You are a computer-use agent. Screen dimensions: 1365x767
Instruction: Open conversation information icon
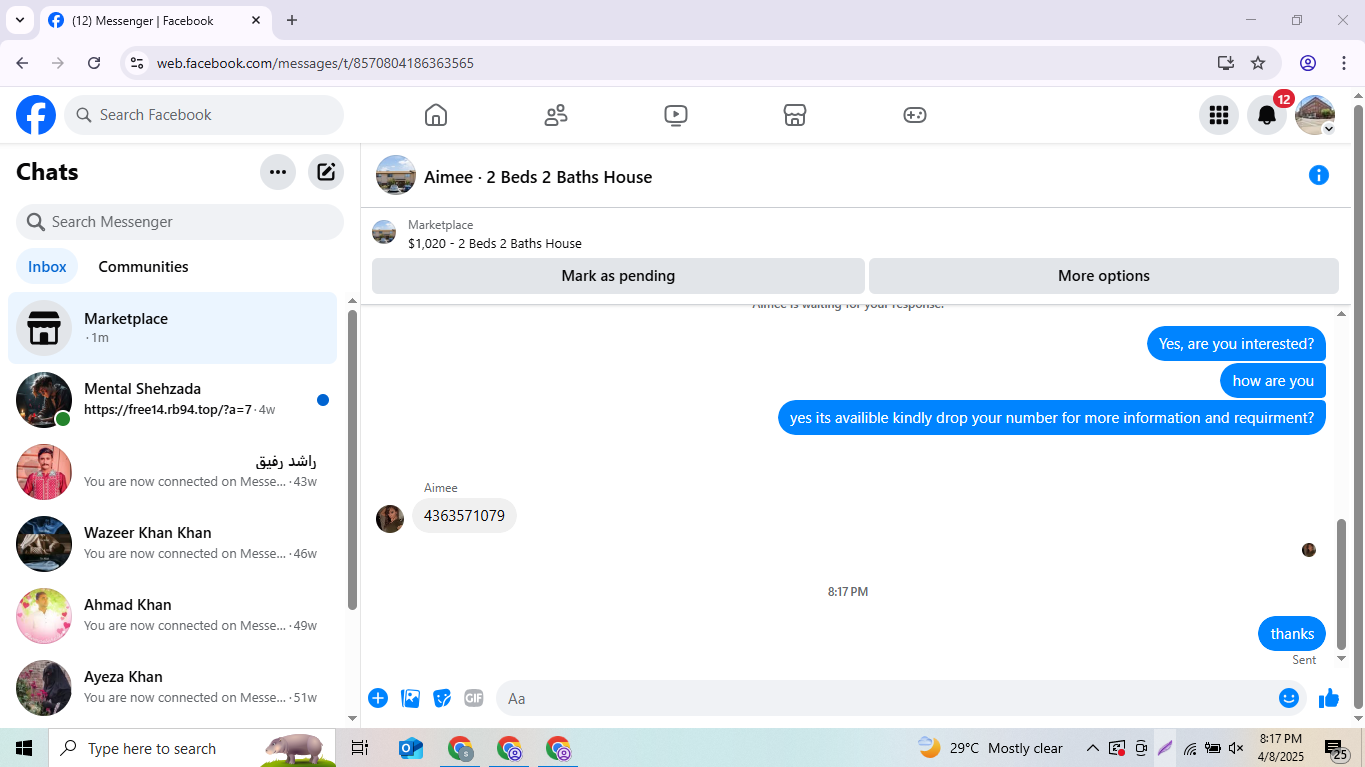click(1319, 175)
